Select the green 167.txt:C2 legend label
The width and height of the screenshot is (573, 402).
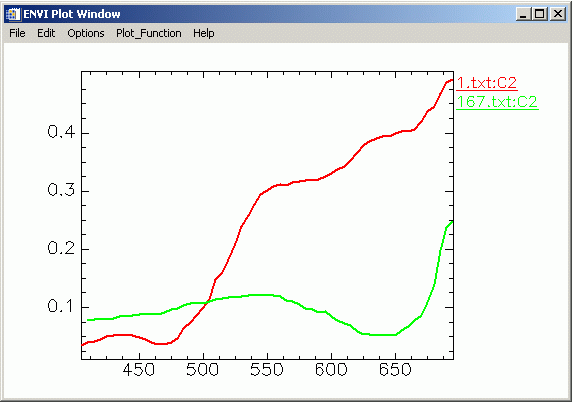point(497,102)
